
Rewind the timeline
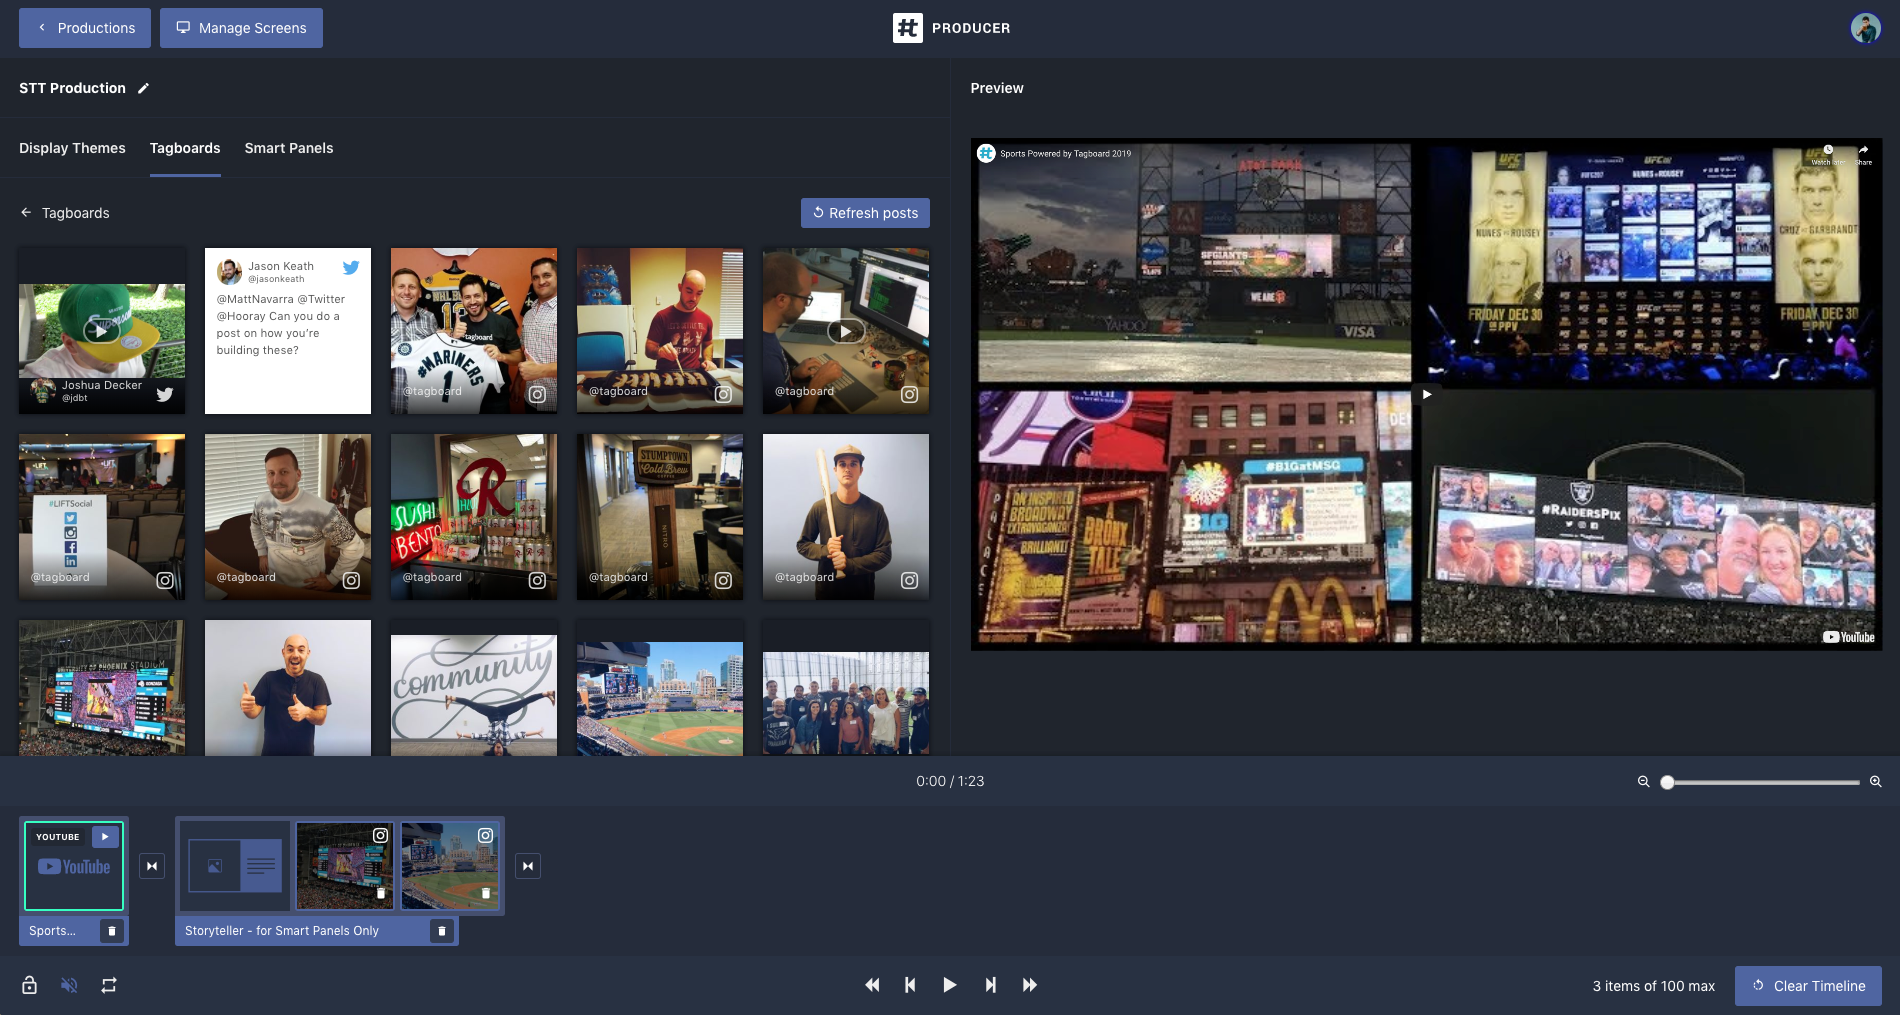(872, 985)
